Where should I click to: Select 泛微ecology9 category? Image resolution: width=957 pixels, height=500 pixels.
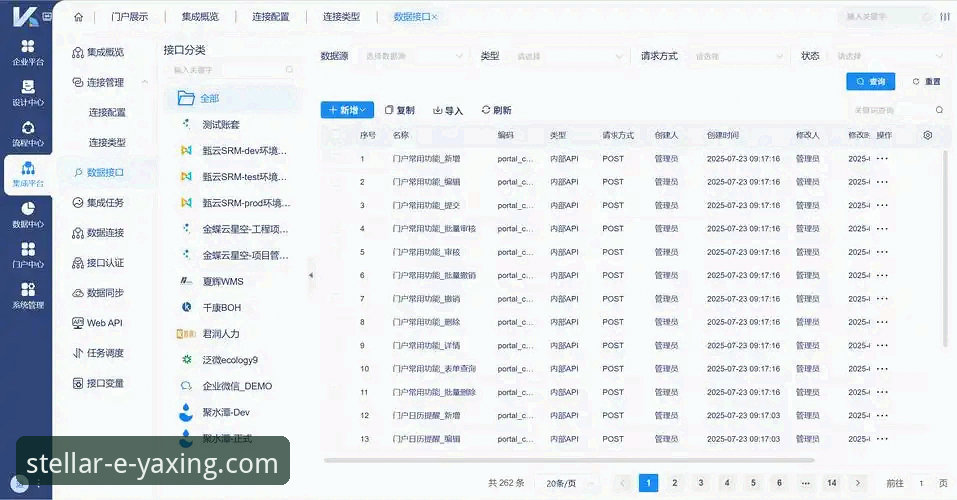pos(232,360)
